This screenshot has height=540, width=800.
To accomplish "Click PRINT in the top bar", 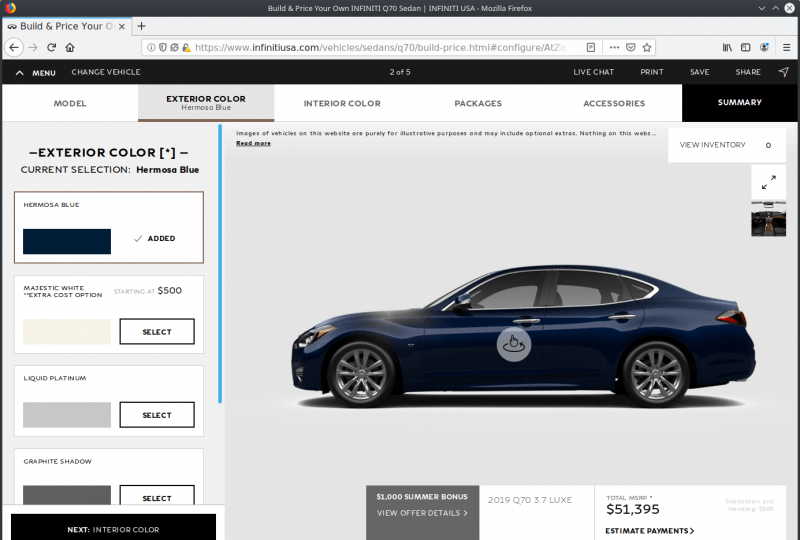I will coord(652,72).
